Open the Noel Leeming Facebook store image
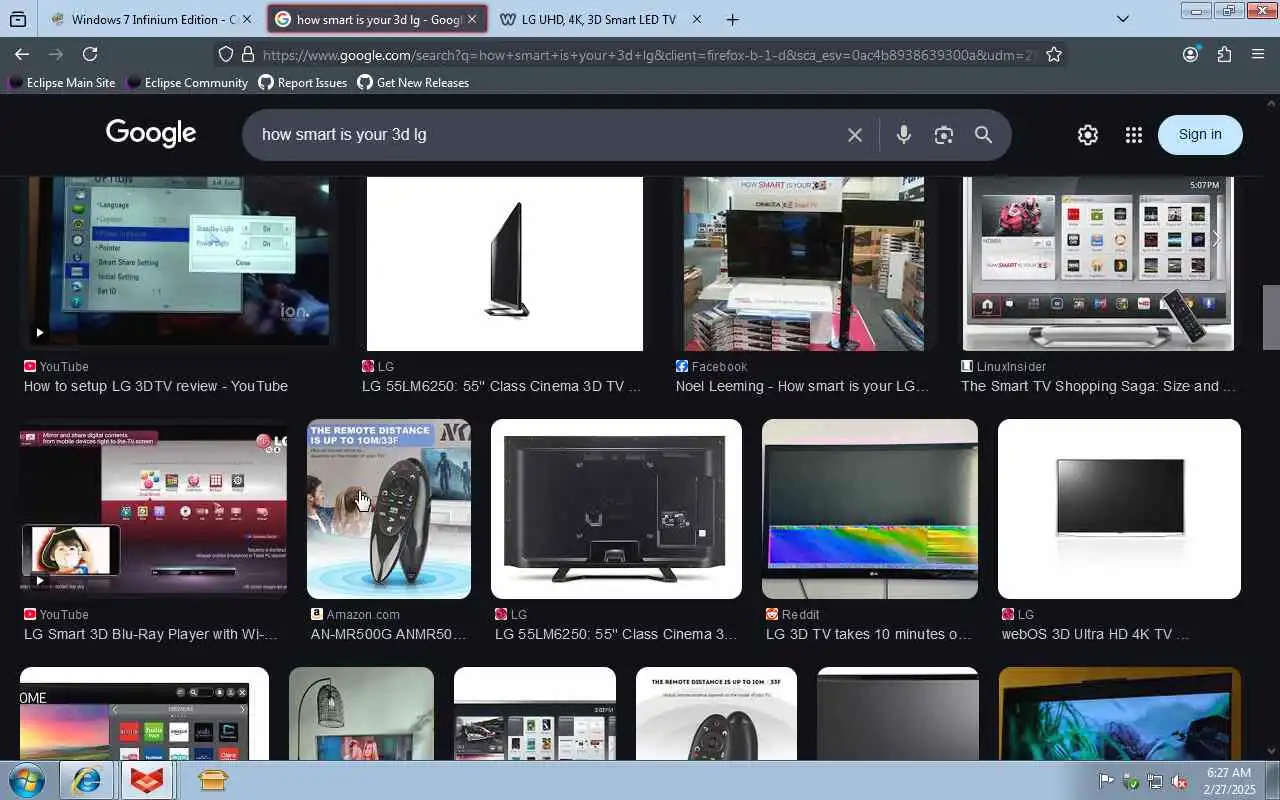 point(804,264)
